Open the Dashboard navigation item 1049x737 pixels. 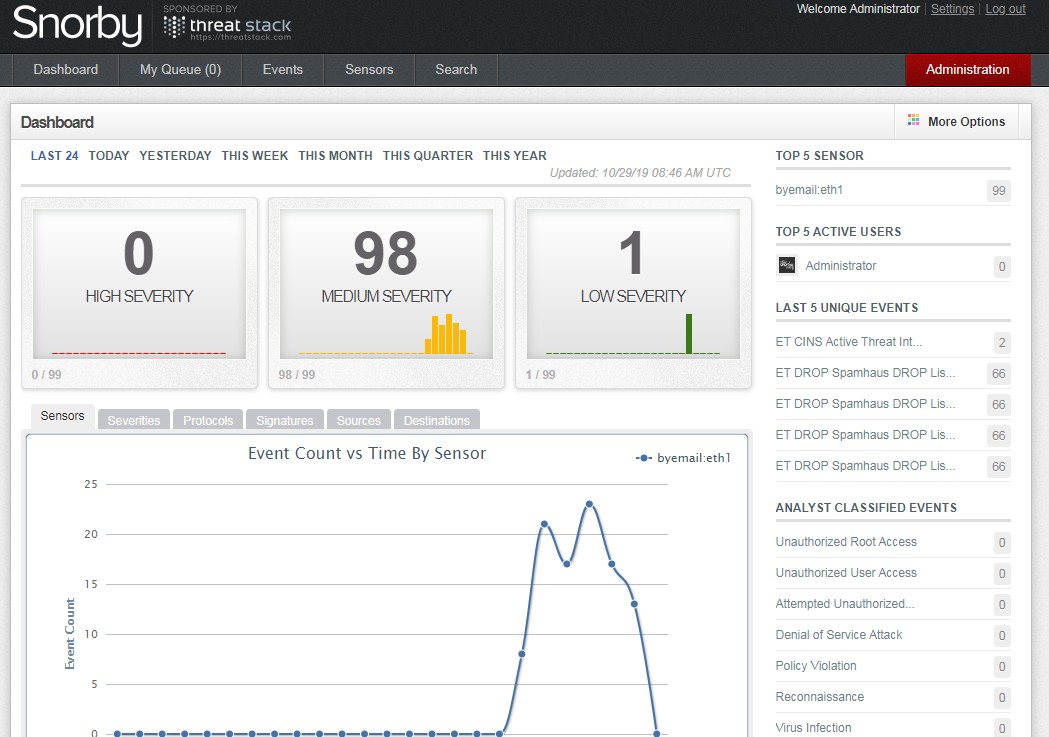[66, 70]
